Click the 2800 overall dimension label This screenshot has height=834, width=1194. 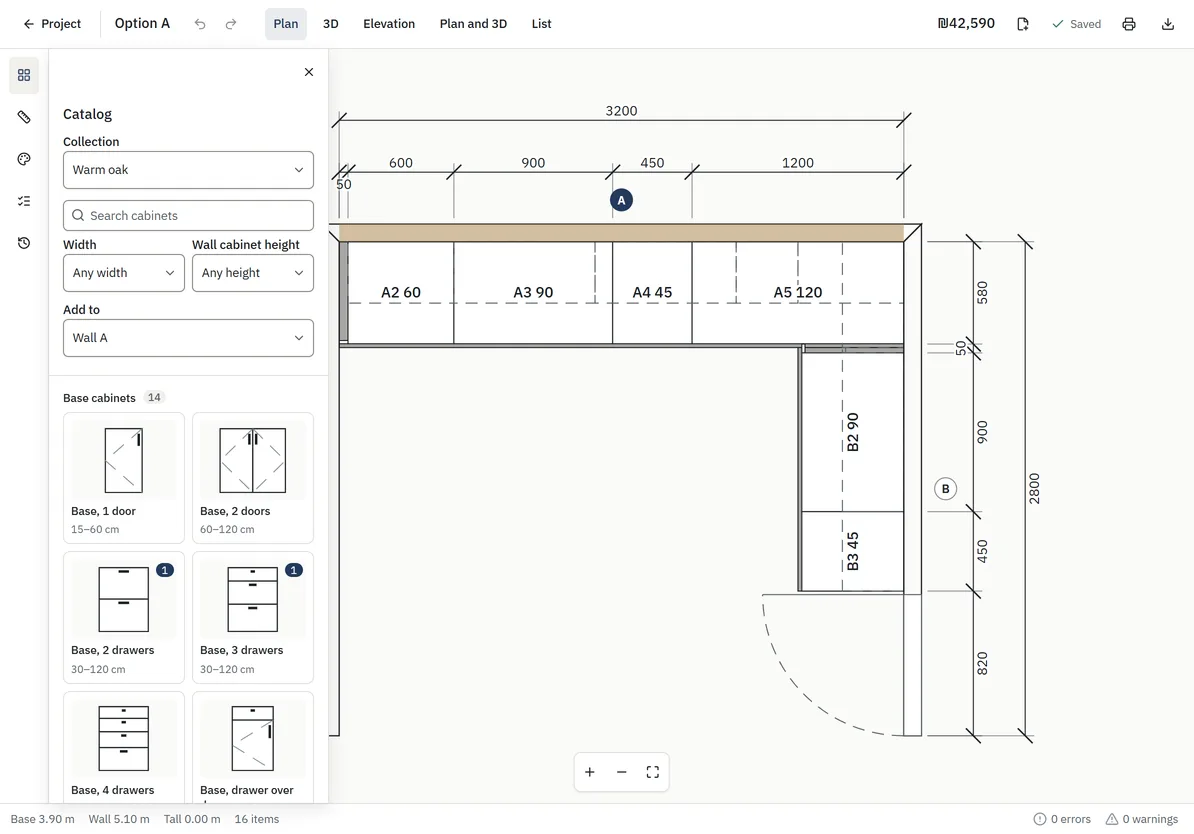[1034, 488]
